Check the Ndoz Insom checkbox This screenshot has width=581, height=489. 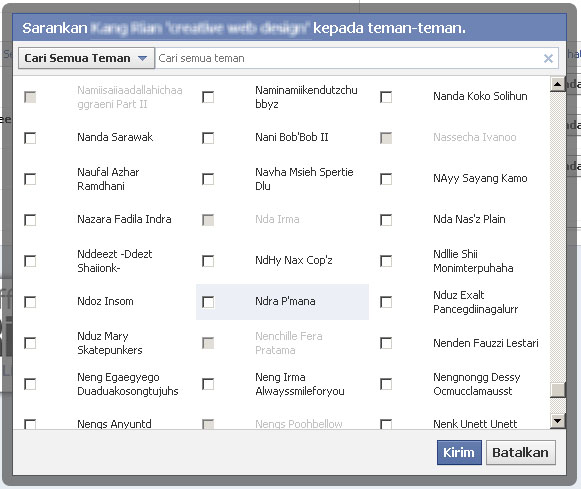[x=30, y=302]
